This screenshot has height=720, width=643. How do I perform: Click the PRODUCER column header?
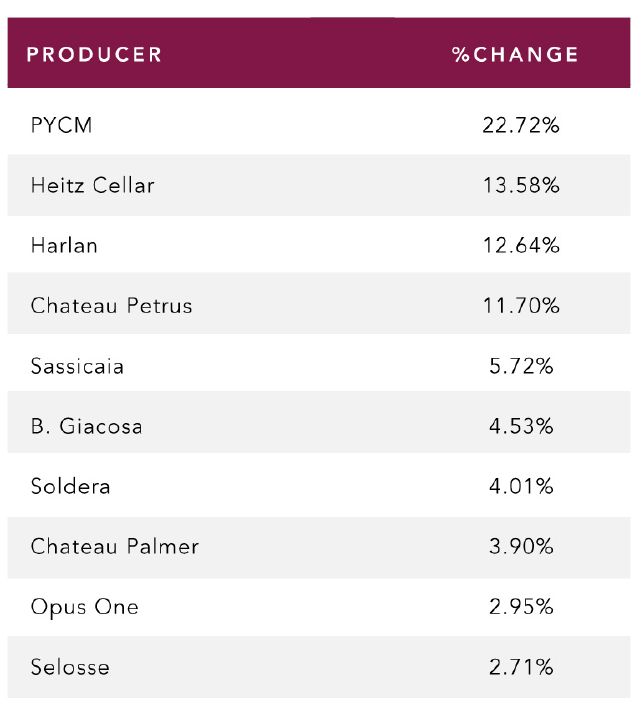pyautogui.click(x=94, y=55)
